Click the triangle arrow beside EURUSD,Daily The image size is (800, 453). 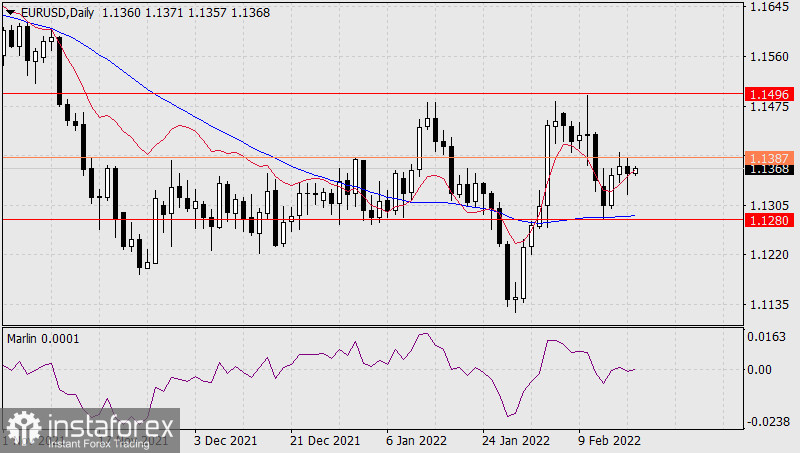(x=10, y=11)
